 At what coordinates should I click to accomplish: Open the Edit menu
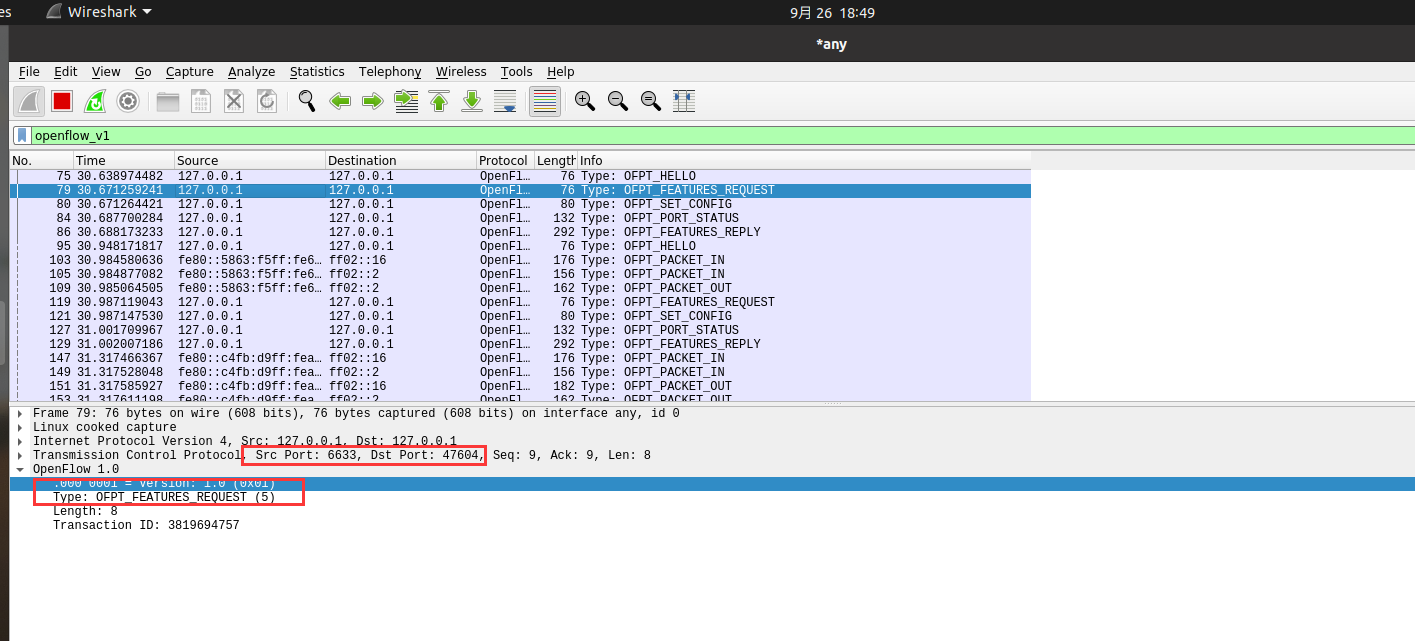(66, 72)
